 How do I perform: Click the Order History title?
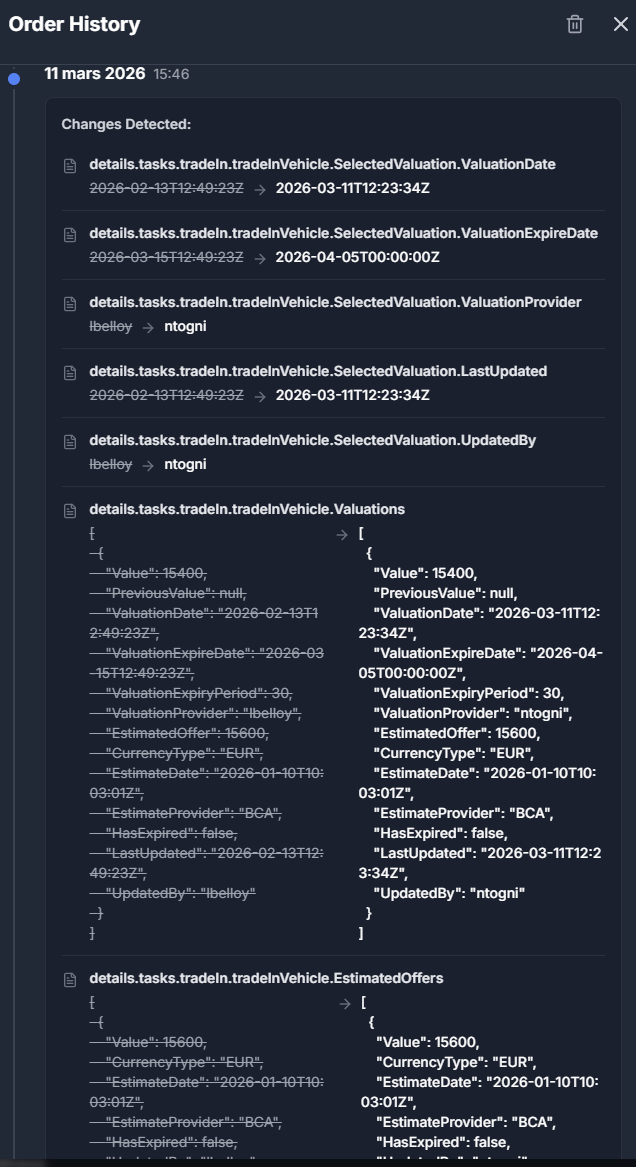click(74, 24)
